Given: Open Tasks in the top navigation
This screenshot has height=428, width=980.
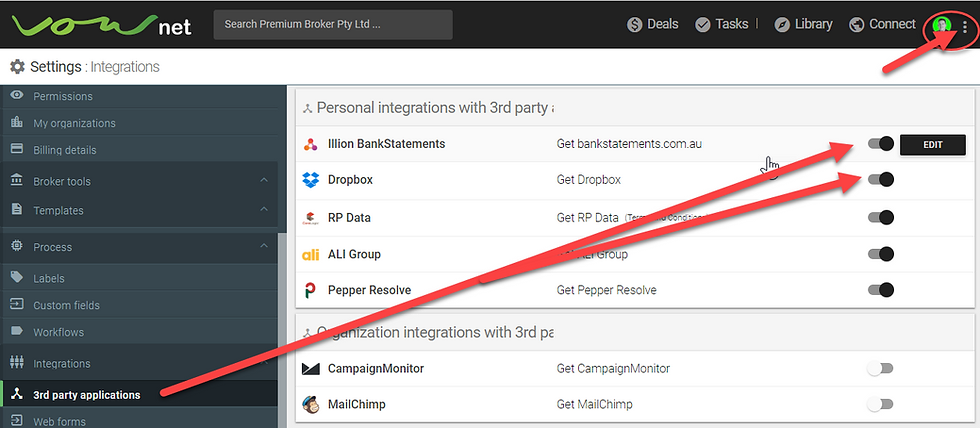Looking at the screenshot, I should [x=722, y=24].
